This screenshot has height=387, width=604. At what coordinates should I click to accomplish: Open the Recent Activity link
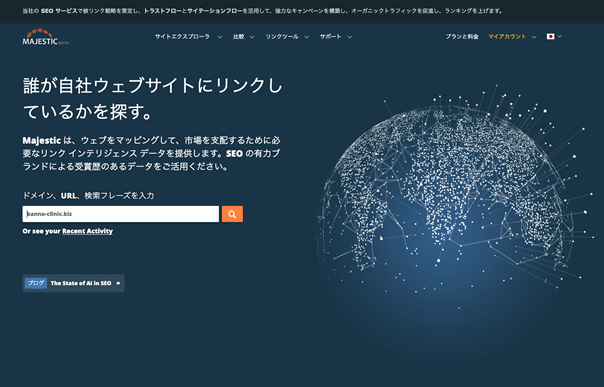[87, 231]
